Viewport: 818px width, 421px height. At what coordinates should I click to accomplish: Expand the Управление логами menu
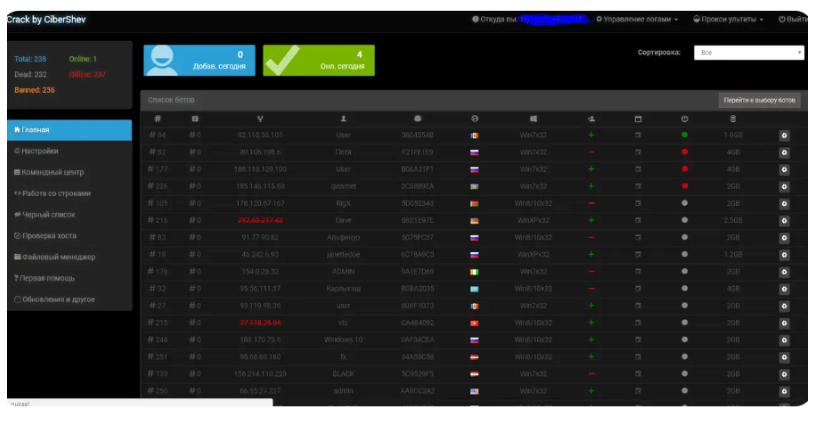637,19
